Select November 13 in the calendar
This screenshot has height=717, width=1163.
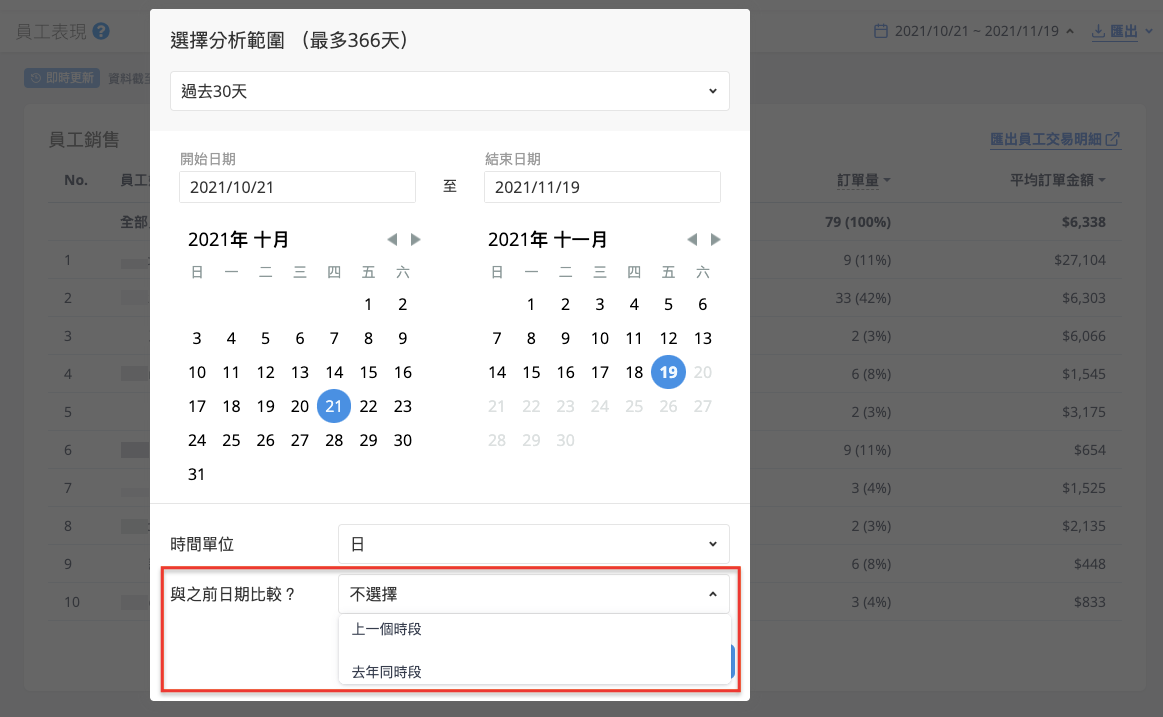(702, 338)
